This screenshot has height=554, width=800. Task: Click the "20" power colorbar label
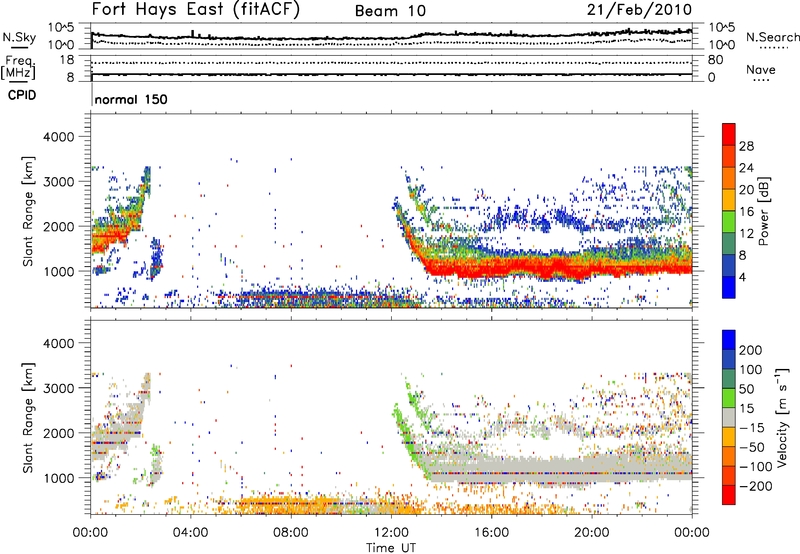[746, 190]
